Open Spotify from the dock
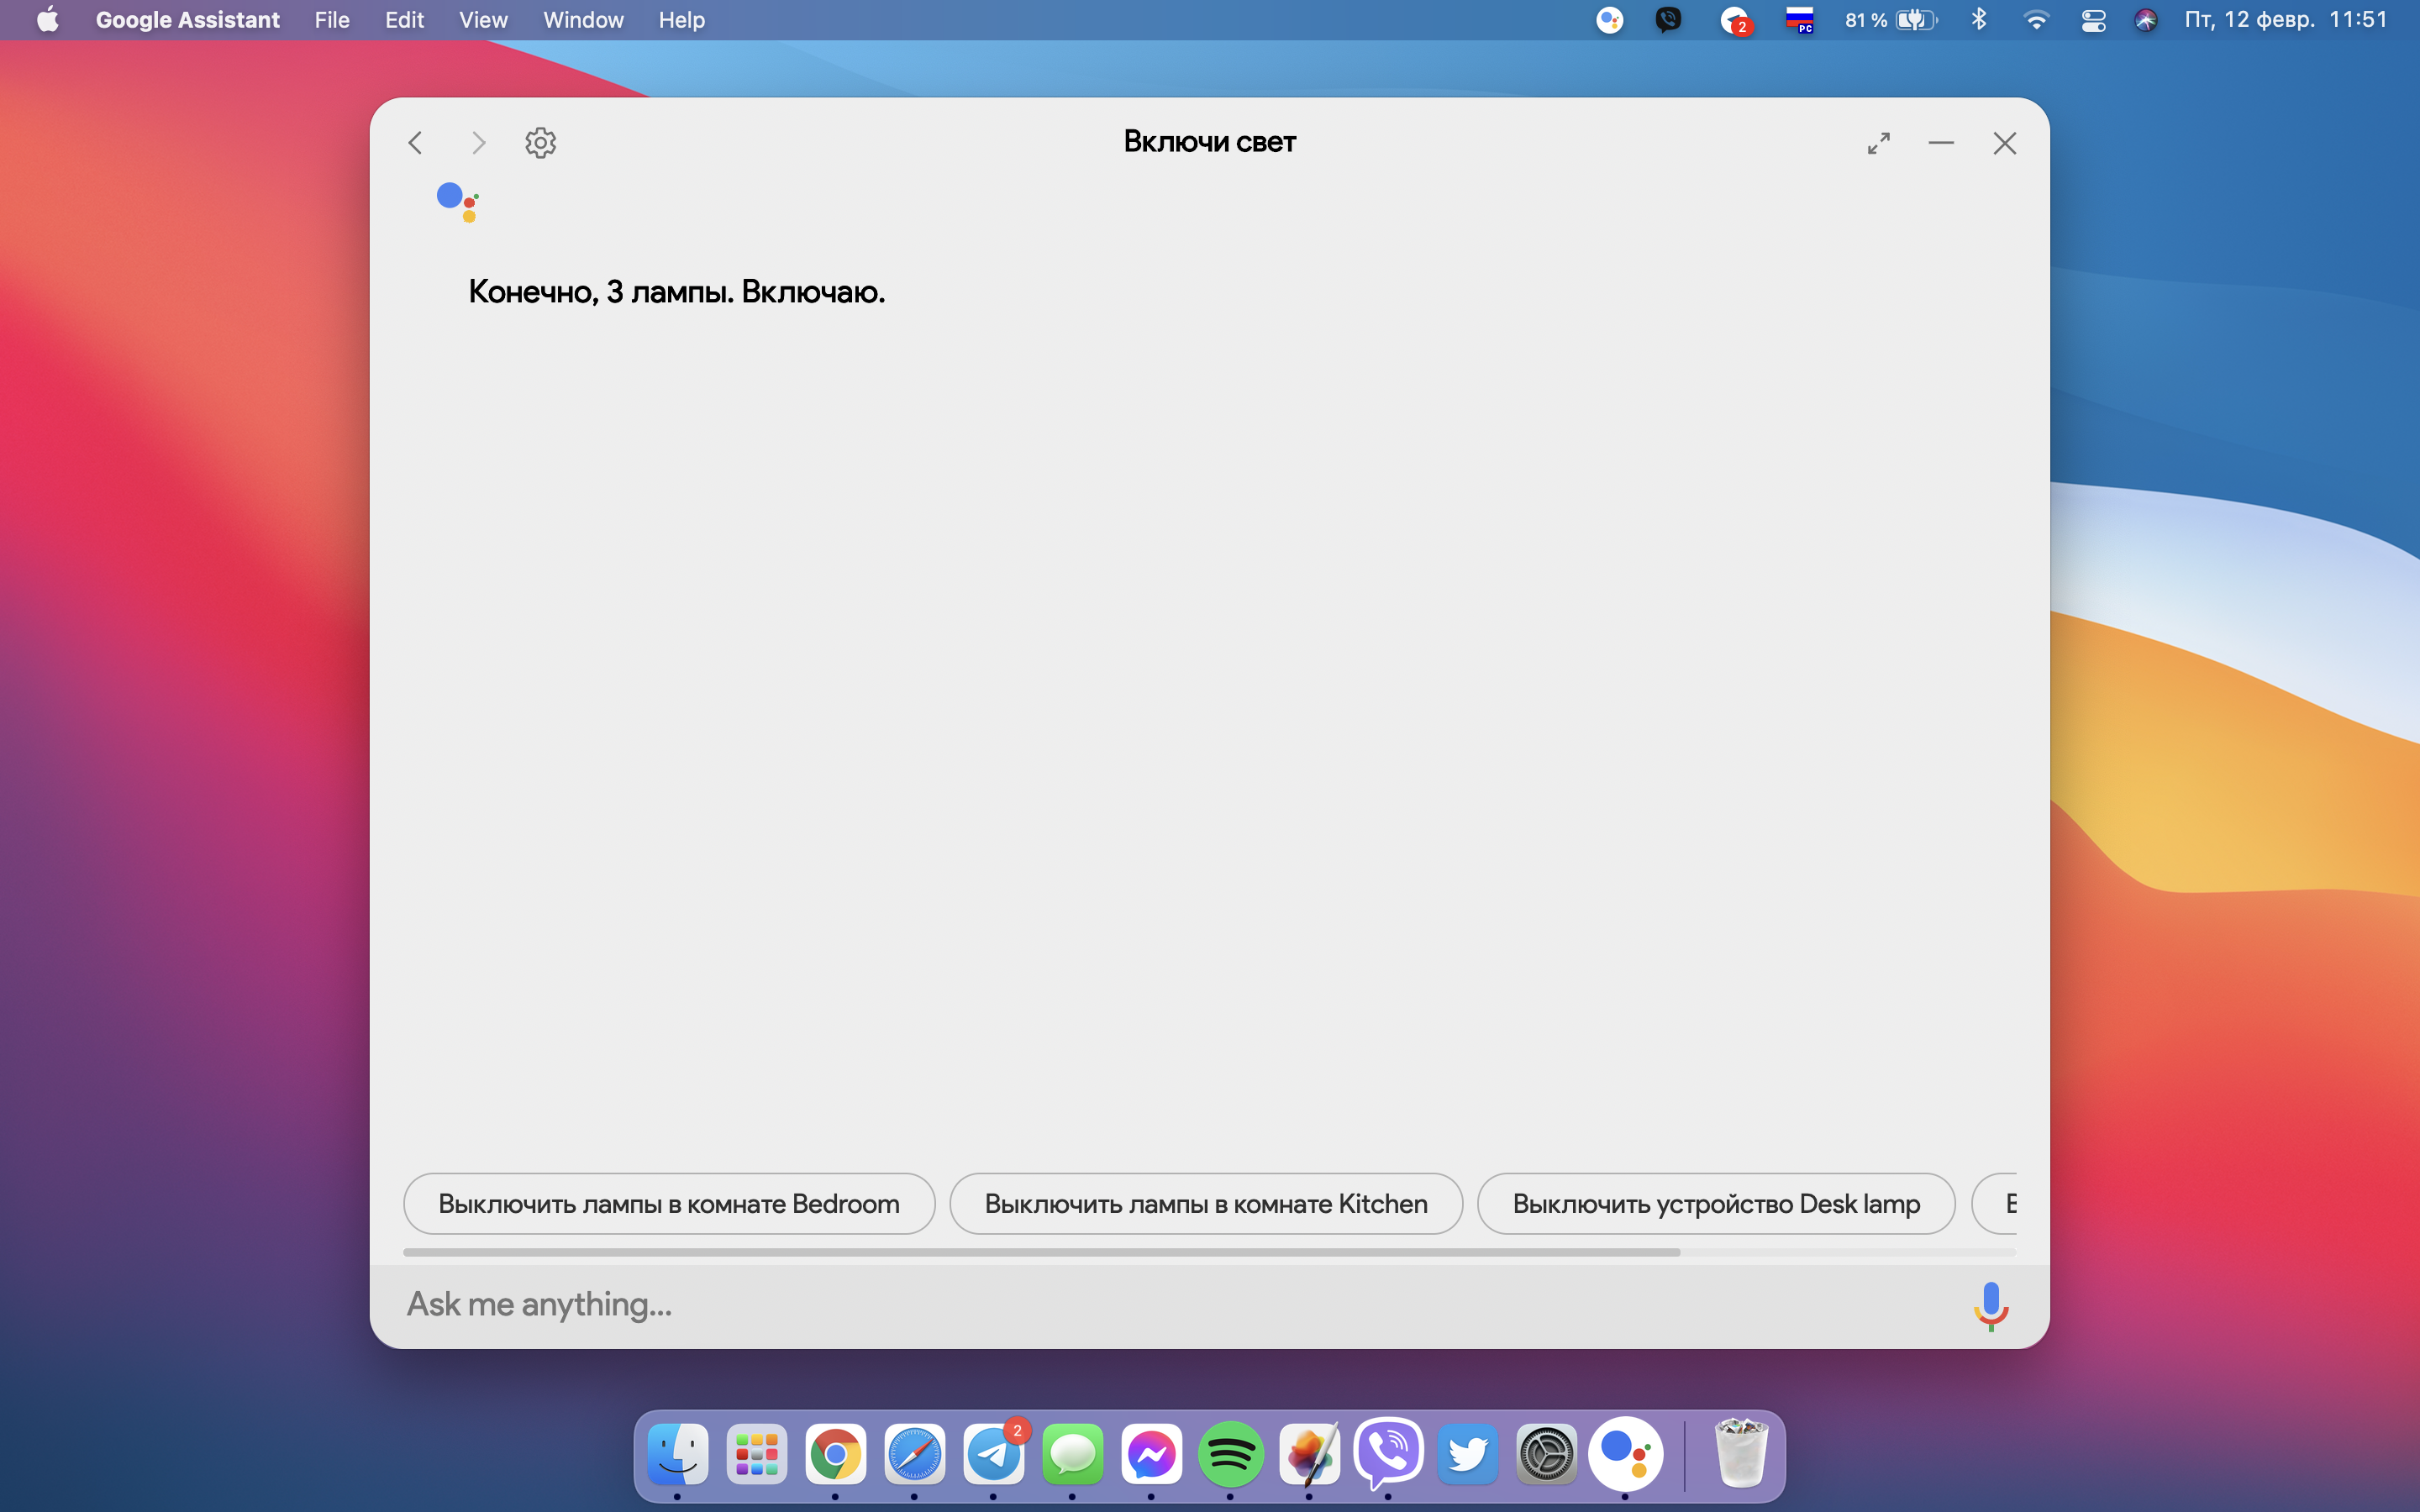This screenshot has width=2420, height=1512. [x=1230, y=1454]
